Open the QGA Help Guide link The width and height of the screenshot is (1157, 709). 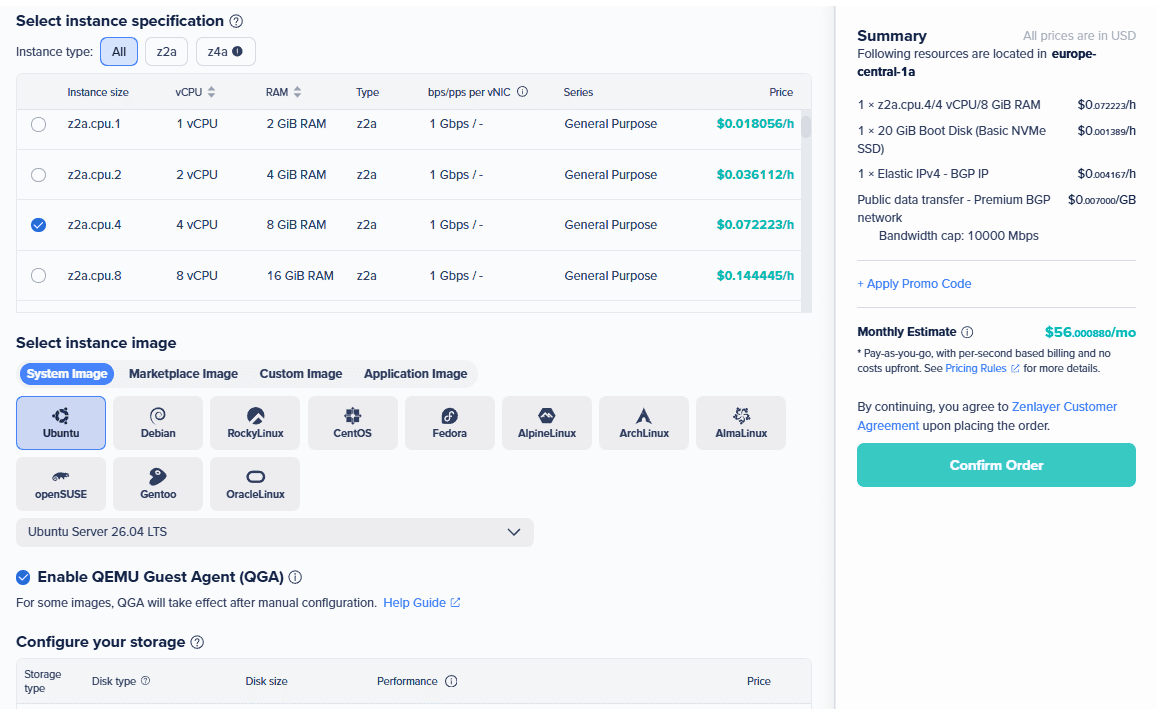point(415,603)
